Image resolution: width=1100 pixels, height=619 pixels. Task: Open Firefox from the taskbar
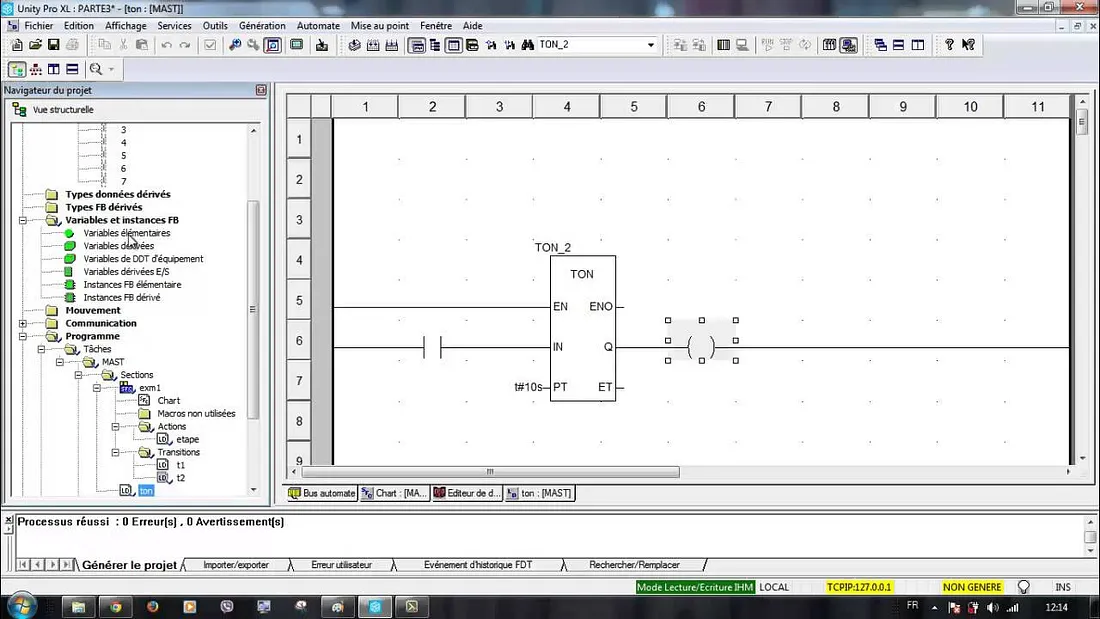coord(152,606)
